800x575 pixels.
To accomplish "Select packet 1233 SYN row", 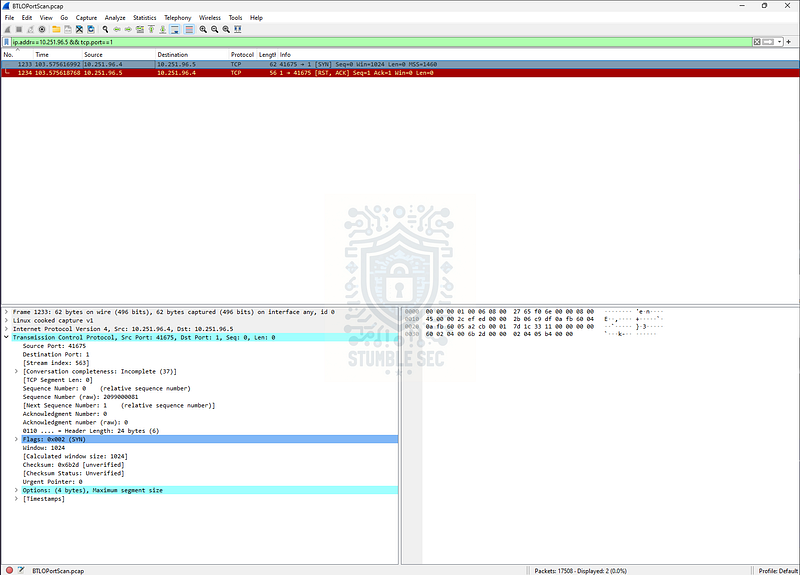I will coord(400,64).
